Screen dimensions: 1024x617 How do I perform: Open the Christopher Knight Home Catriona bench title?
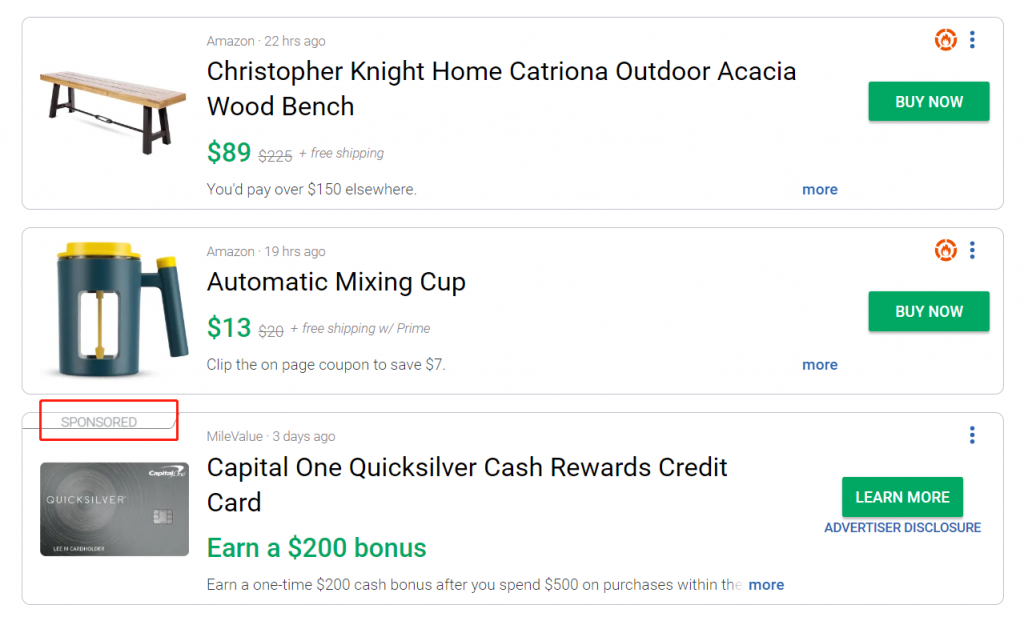(x=501, y=89)
